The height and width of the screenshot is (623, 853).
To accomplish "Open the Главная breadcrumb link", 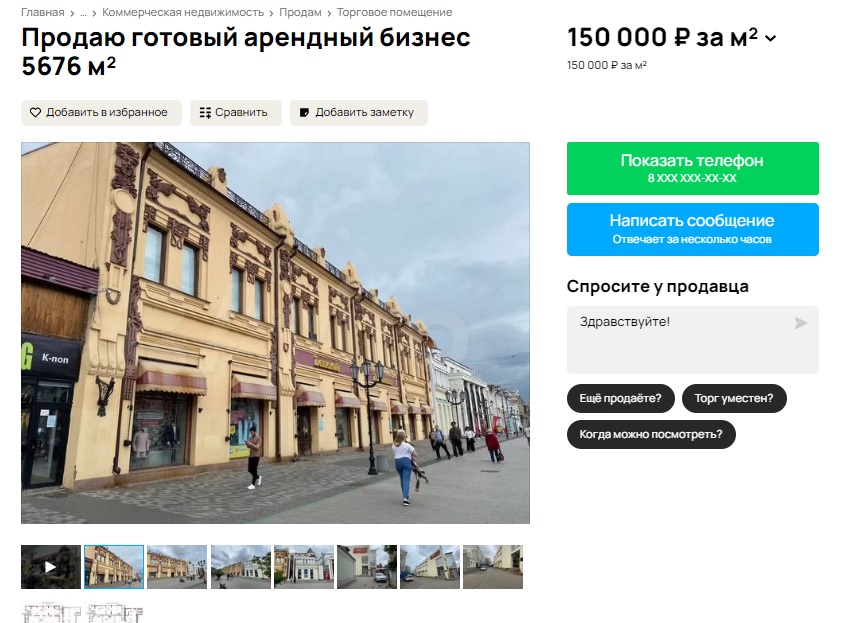I will coord(42,12).
